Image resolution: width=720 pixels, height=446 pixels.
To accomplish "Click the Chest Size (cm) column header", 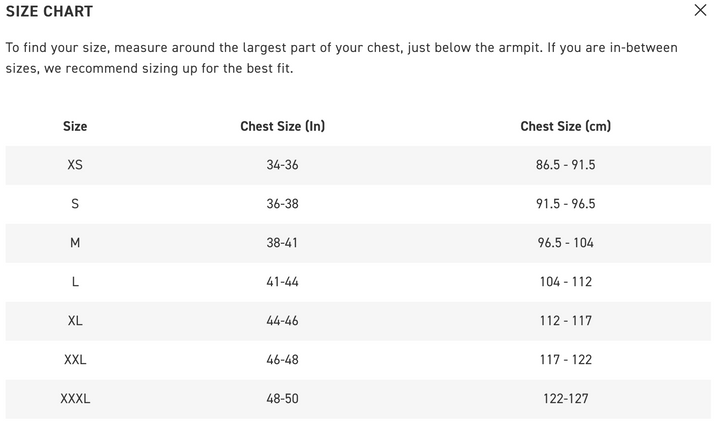I will click(x=565, y=126).
